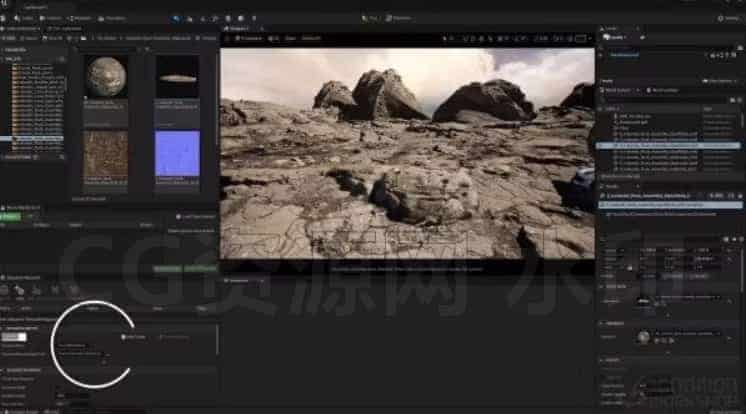Click the highlighted actor row in Outliner list
746x414 pixels.
point(668,146)
